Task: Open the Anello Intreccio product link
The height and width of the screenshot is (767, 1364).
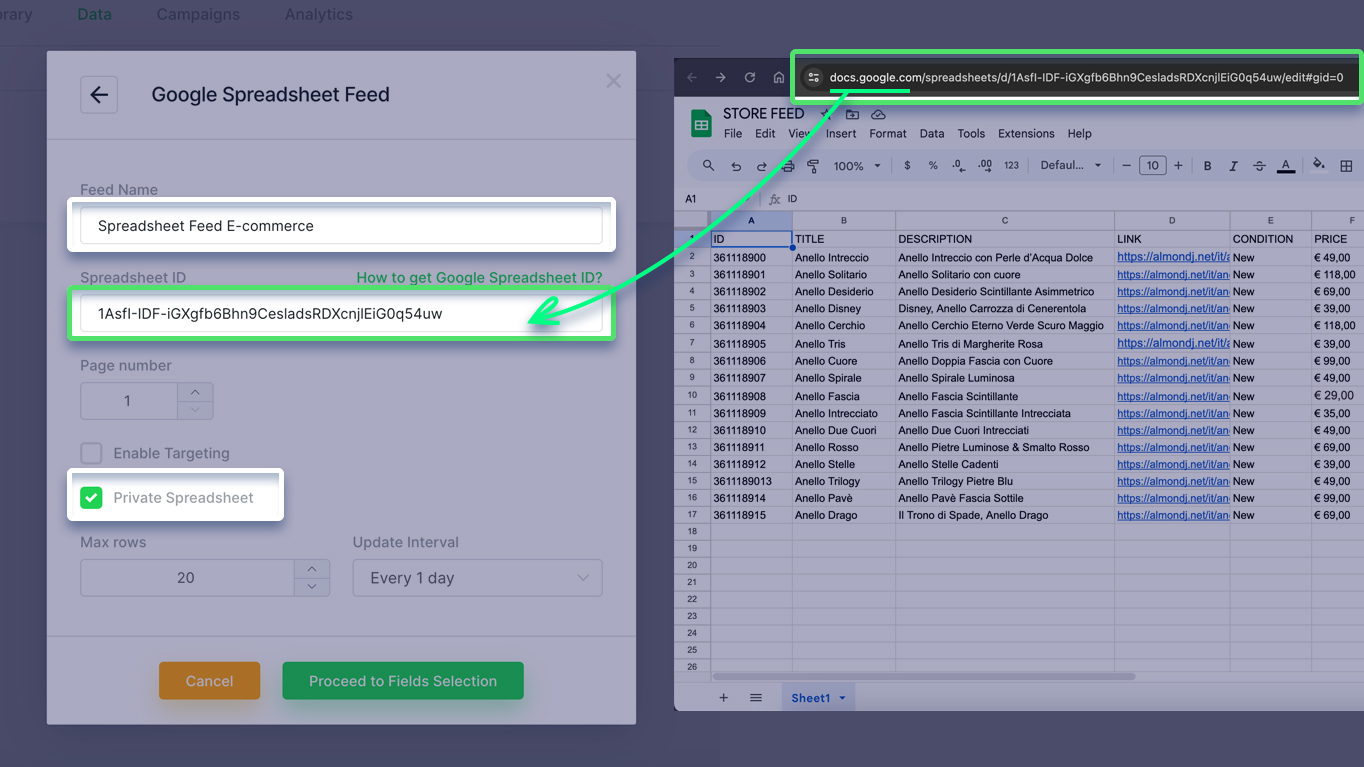Action: 1173,258
